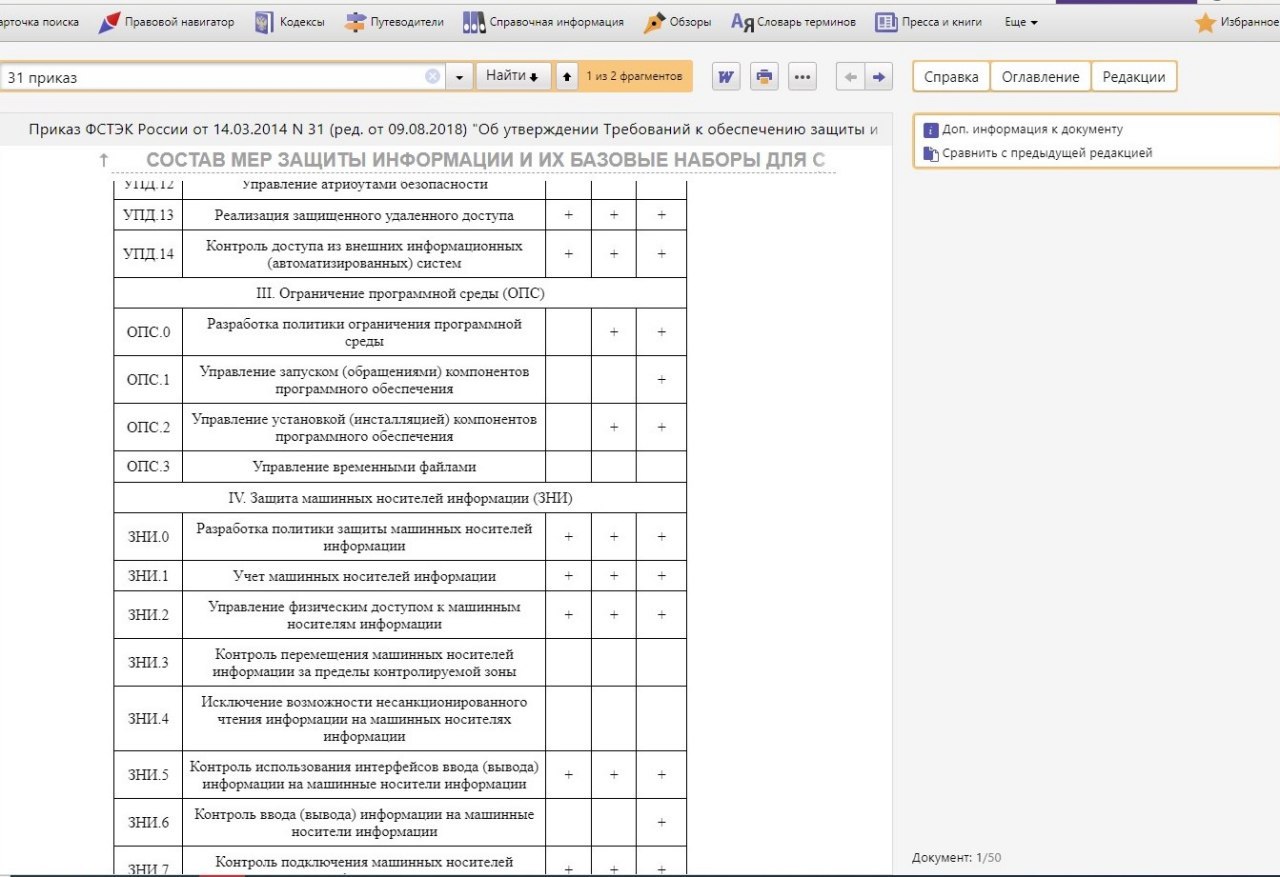The width and height of the screenshot is (1280, 877).
Task: Select table cell ОПС.3
Action: [x=148, y=467]
